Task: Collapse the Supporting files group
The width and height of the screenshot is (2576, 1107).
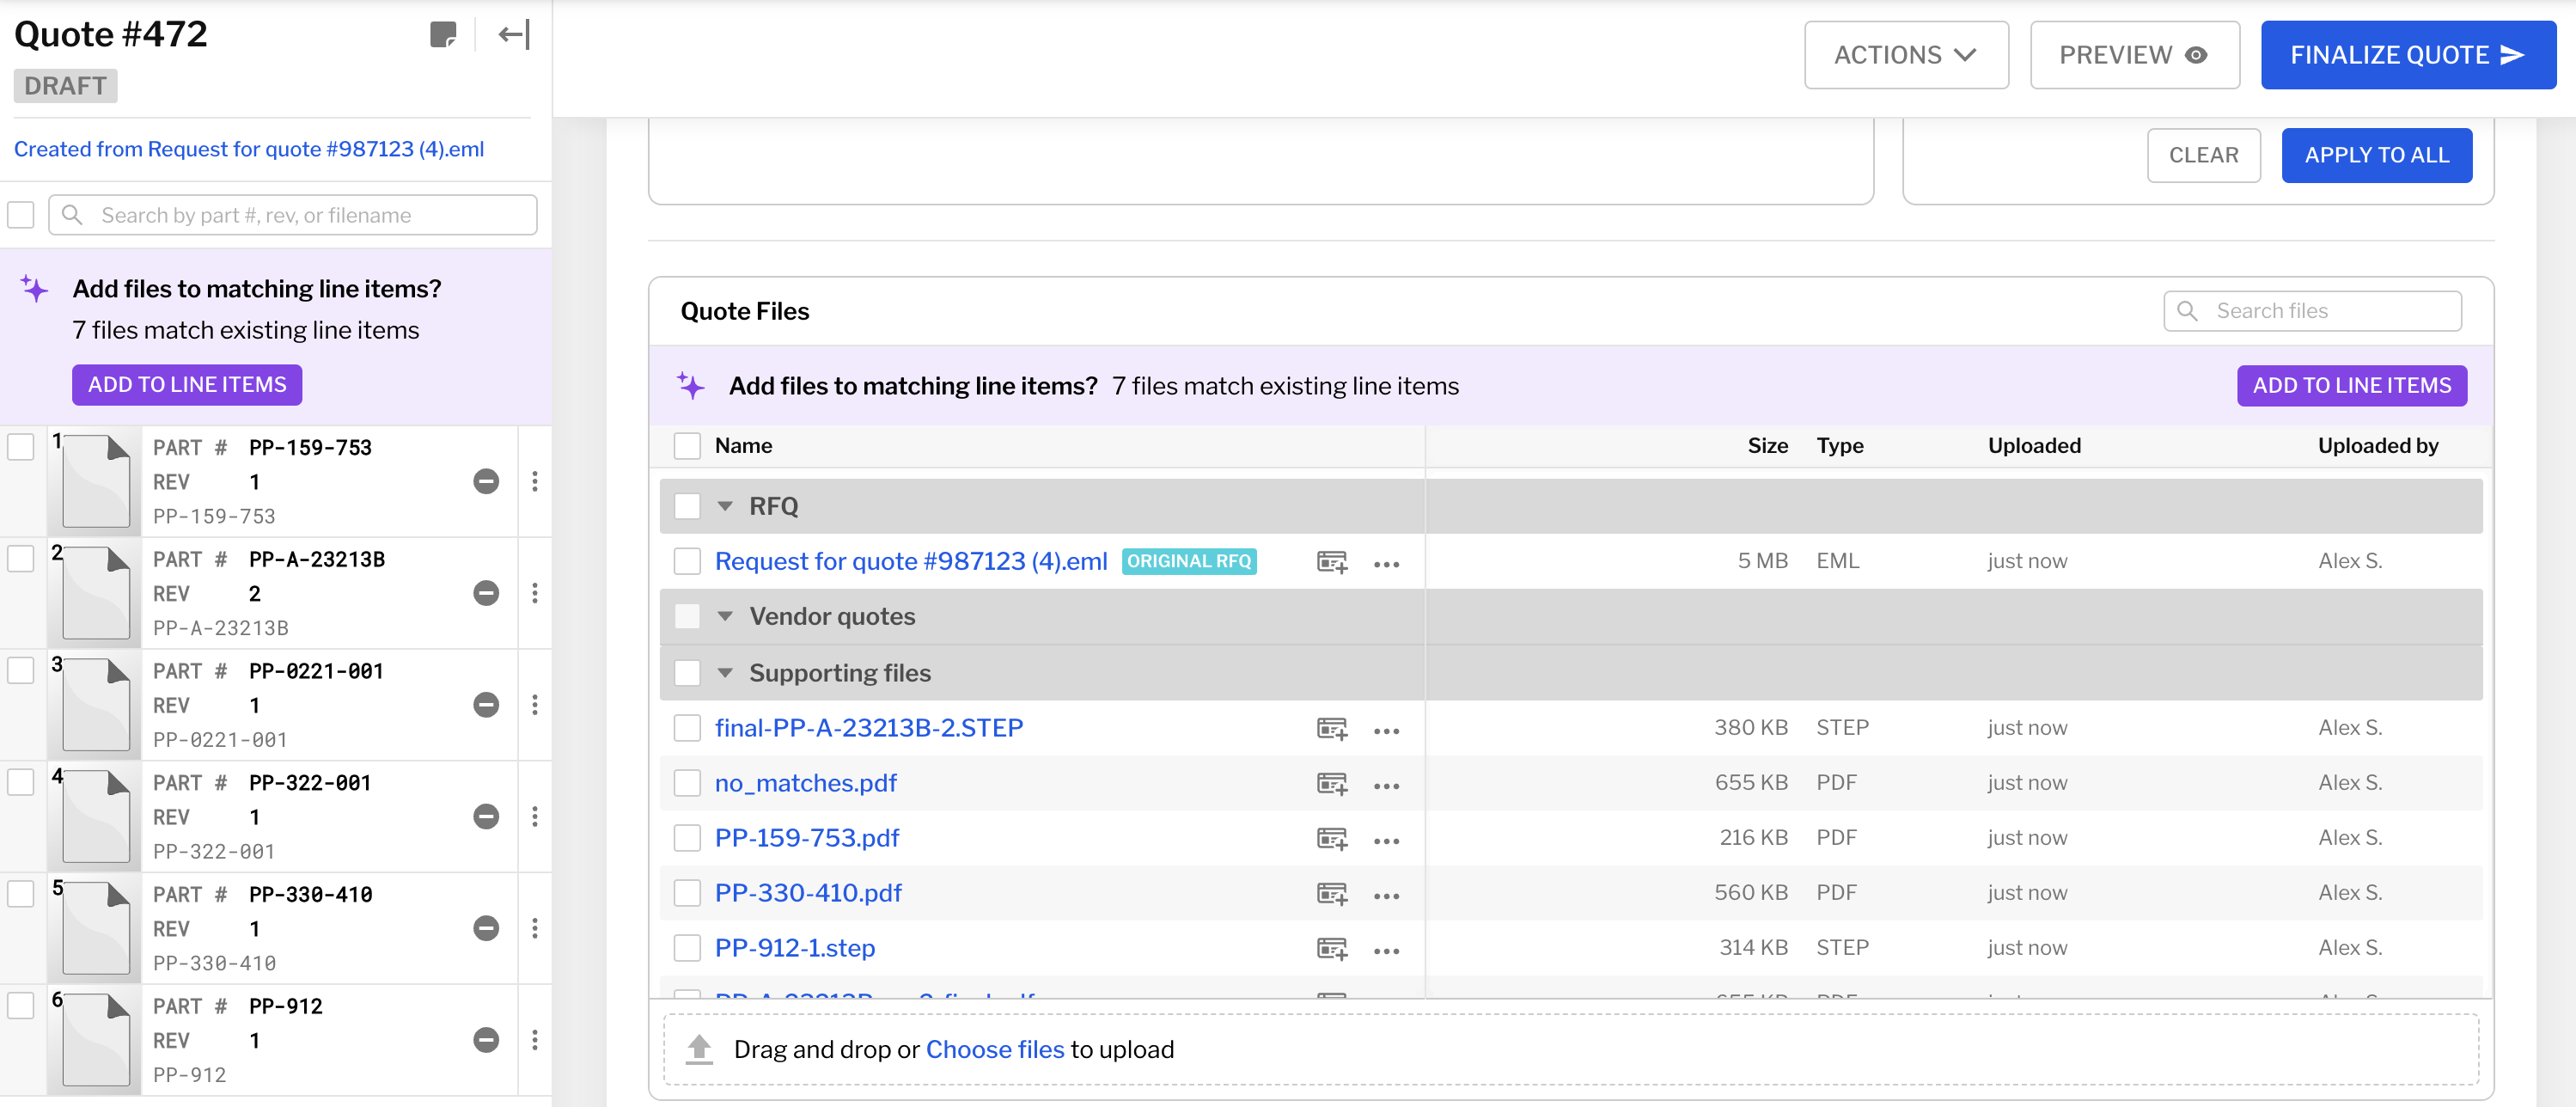Action: [725, 673]
